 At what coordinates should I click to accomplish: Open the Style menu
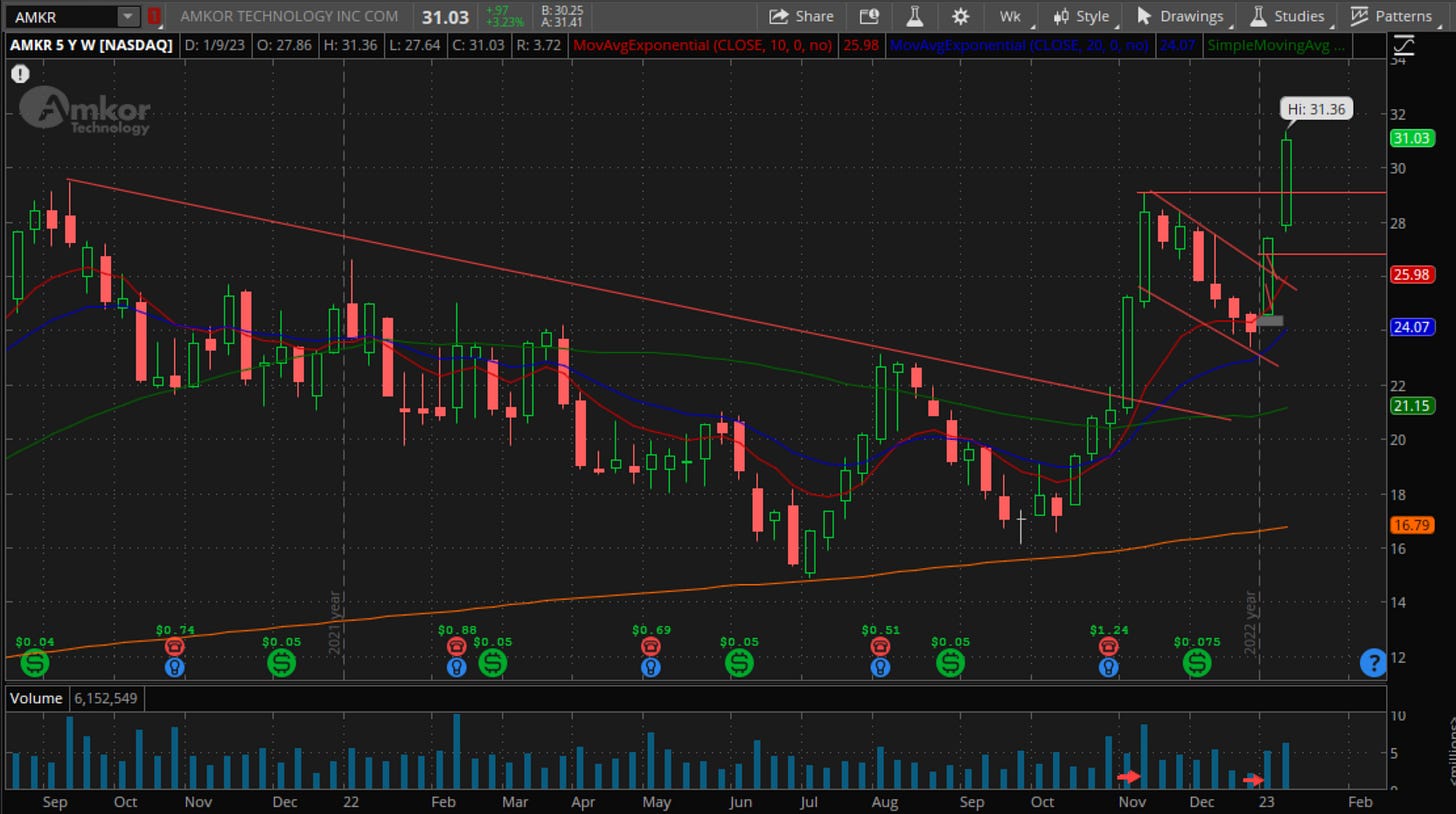click(x=1081, y=16)
